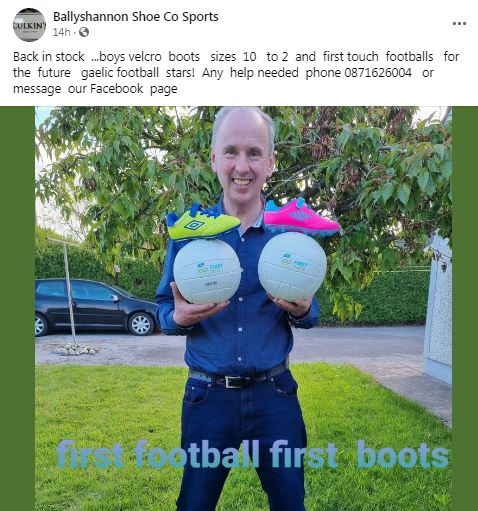Click the yellow-green Umbro boot in photo
Viewport: 478px width, 511px height.
tap(203, 222)
